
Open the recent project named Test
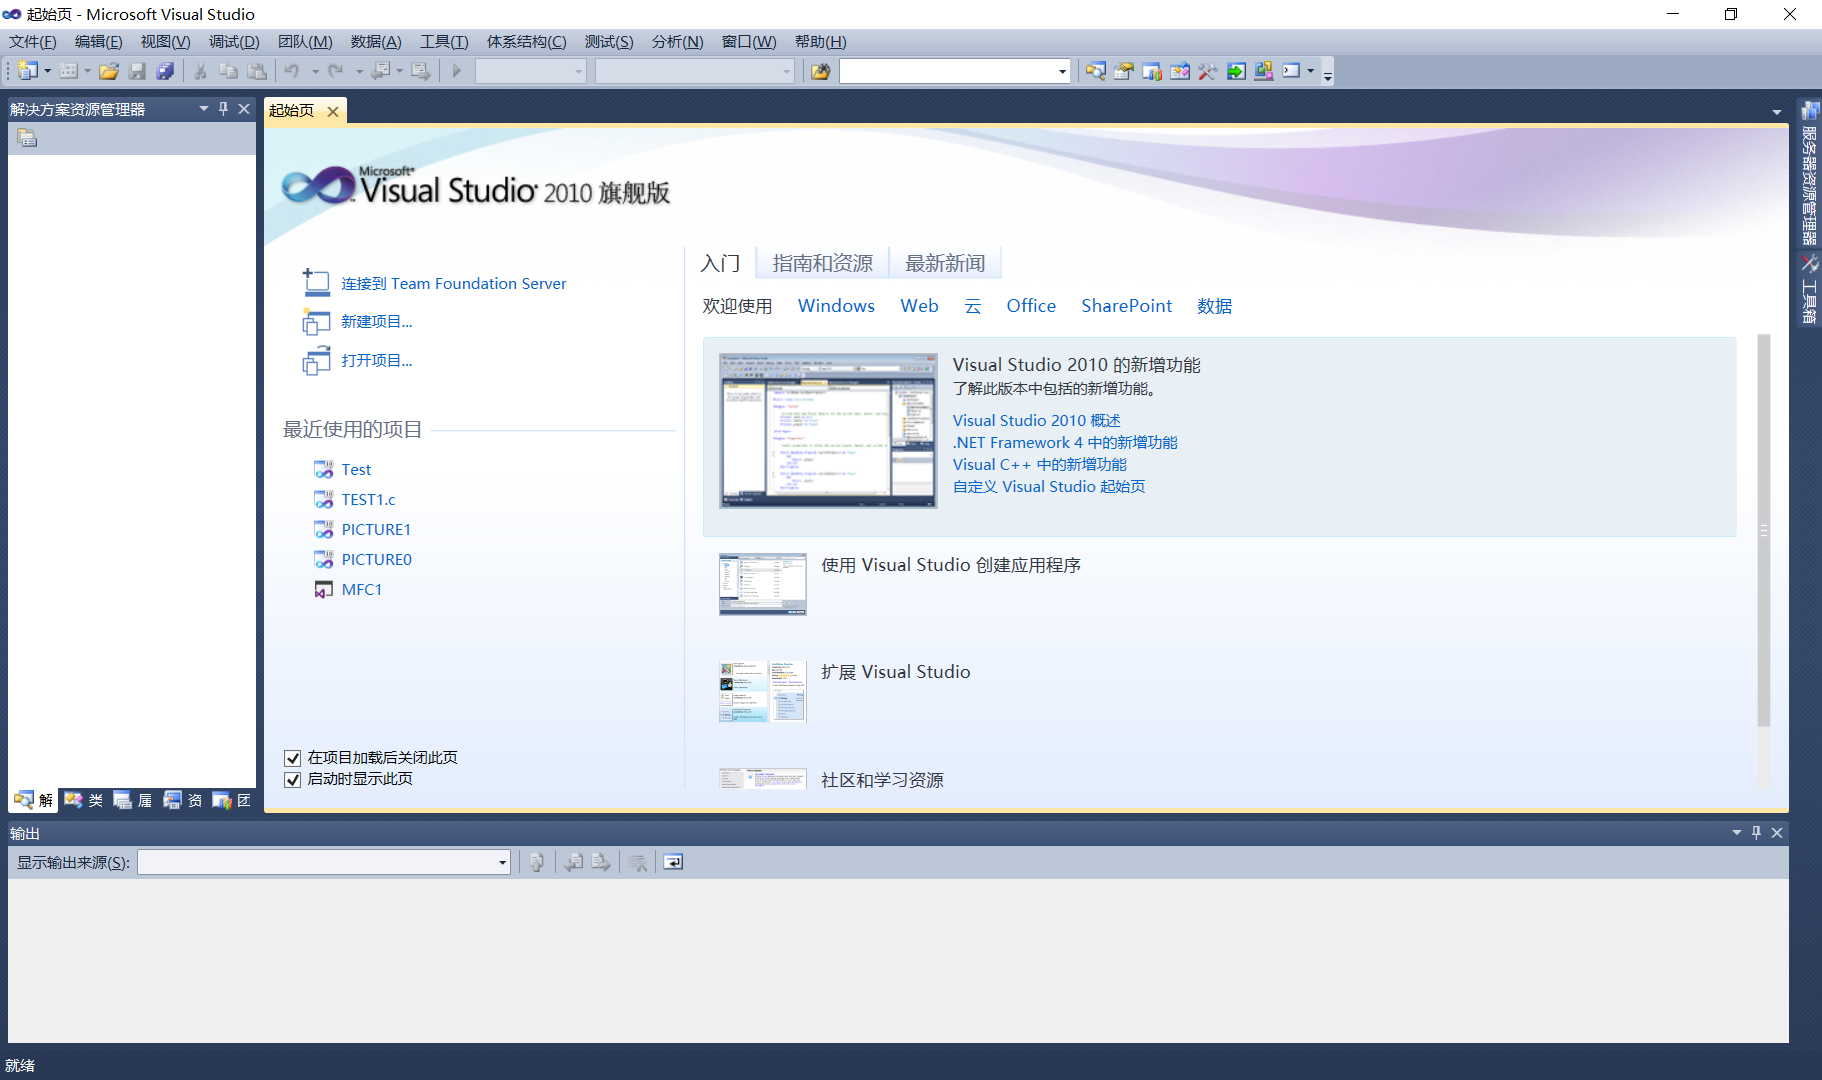click(x=356, y=469)
